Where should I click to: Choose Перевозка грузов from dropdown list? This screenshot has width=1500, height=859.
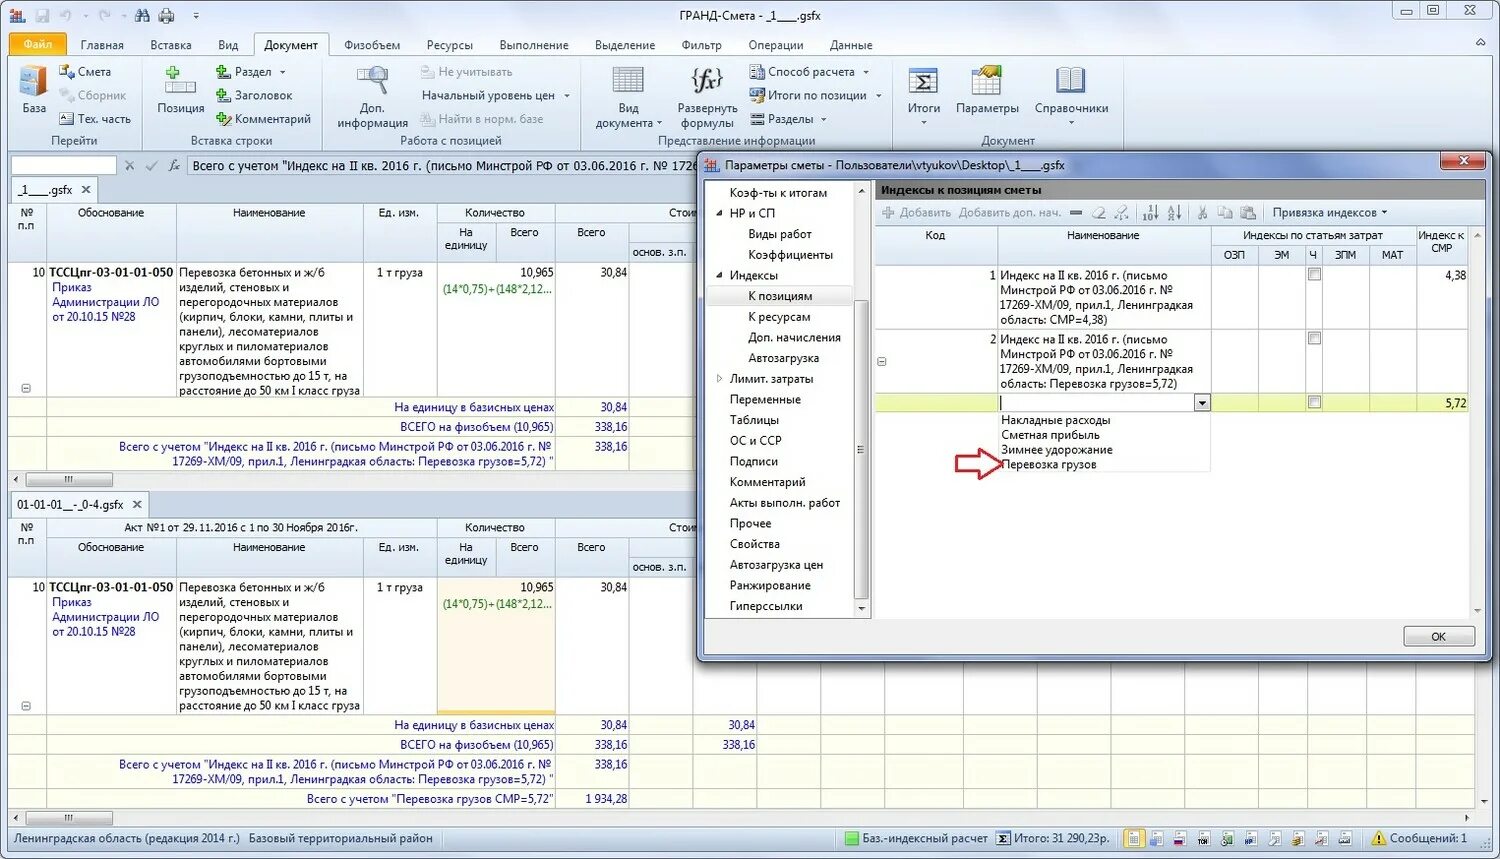(x=1049, y=465)
